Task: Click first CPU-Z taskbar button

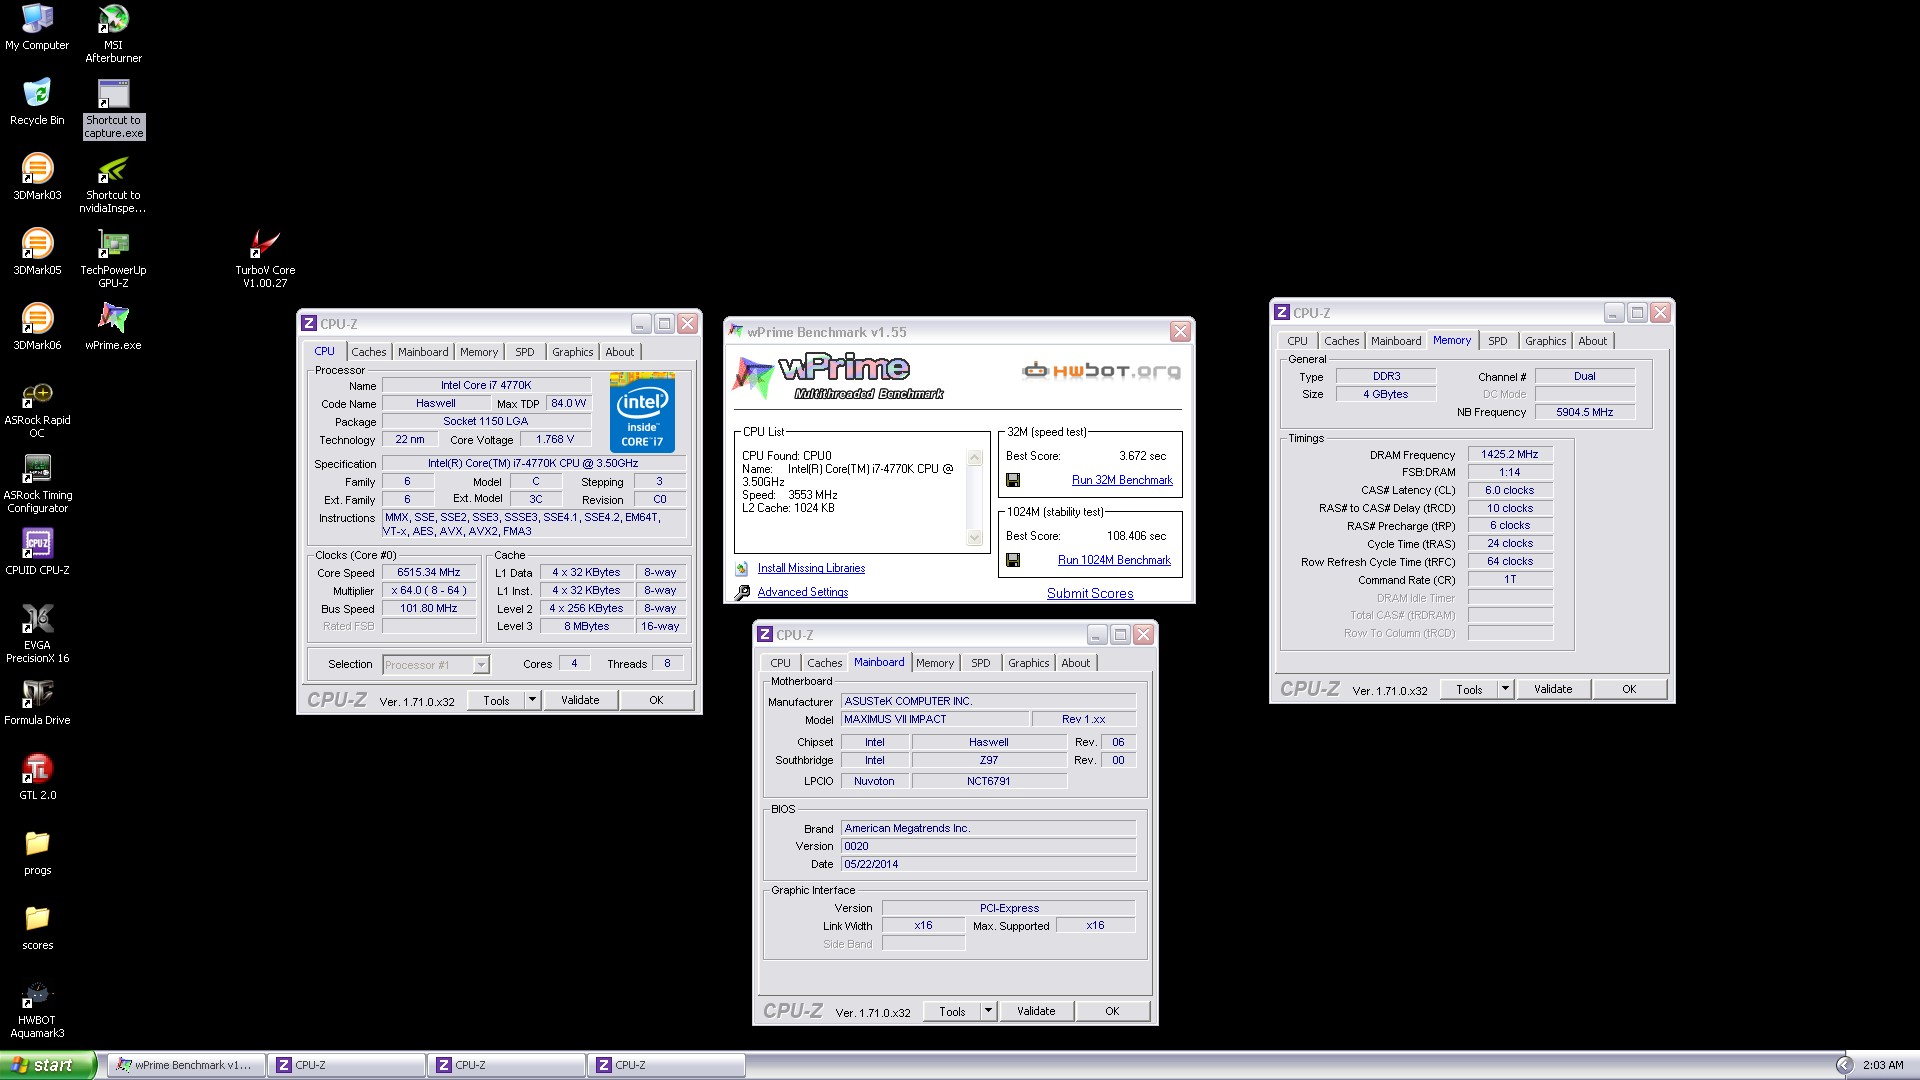Action: pyautogui.click(x=347, y=1065)
